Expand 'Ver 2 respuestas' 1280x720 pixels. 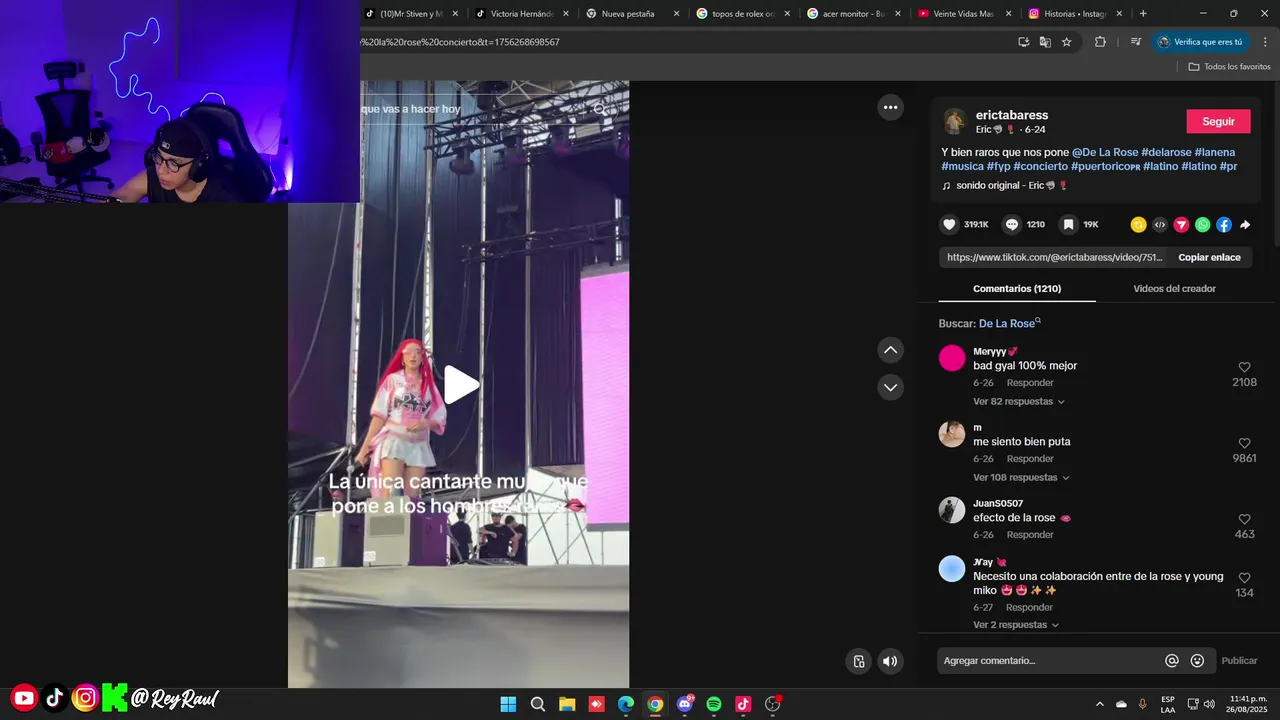click(x=1015, y=625)
